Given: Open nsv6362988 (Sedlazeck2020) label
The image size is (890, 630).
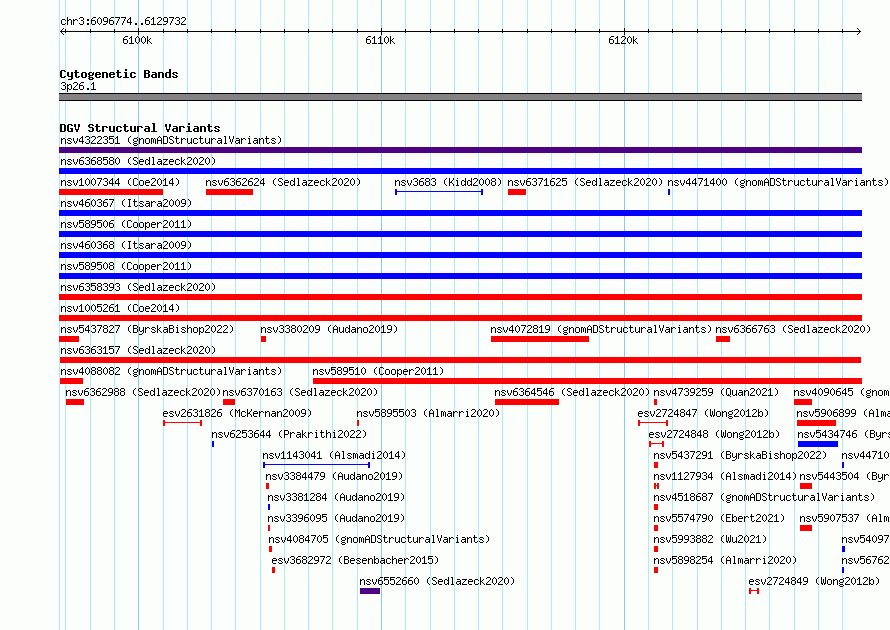Looking at the screenshot, I should (143, 392).
